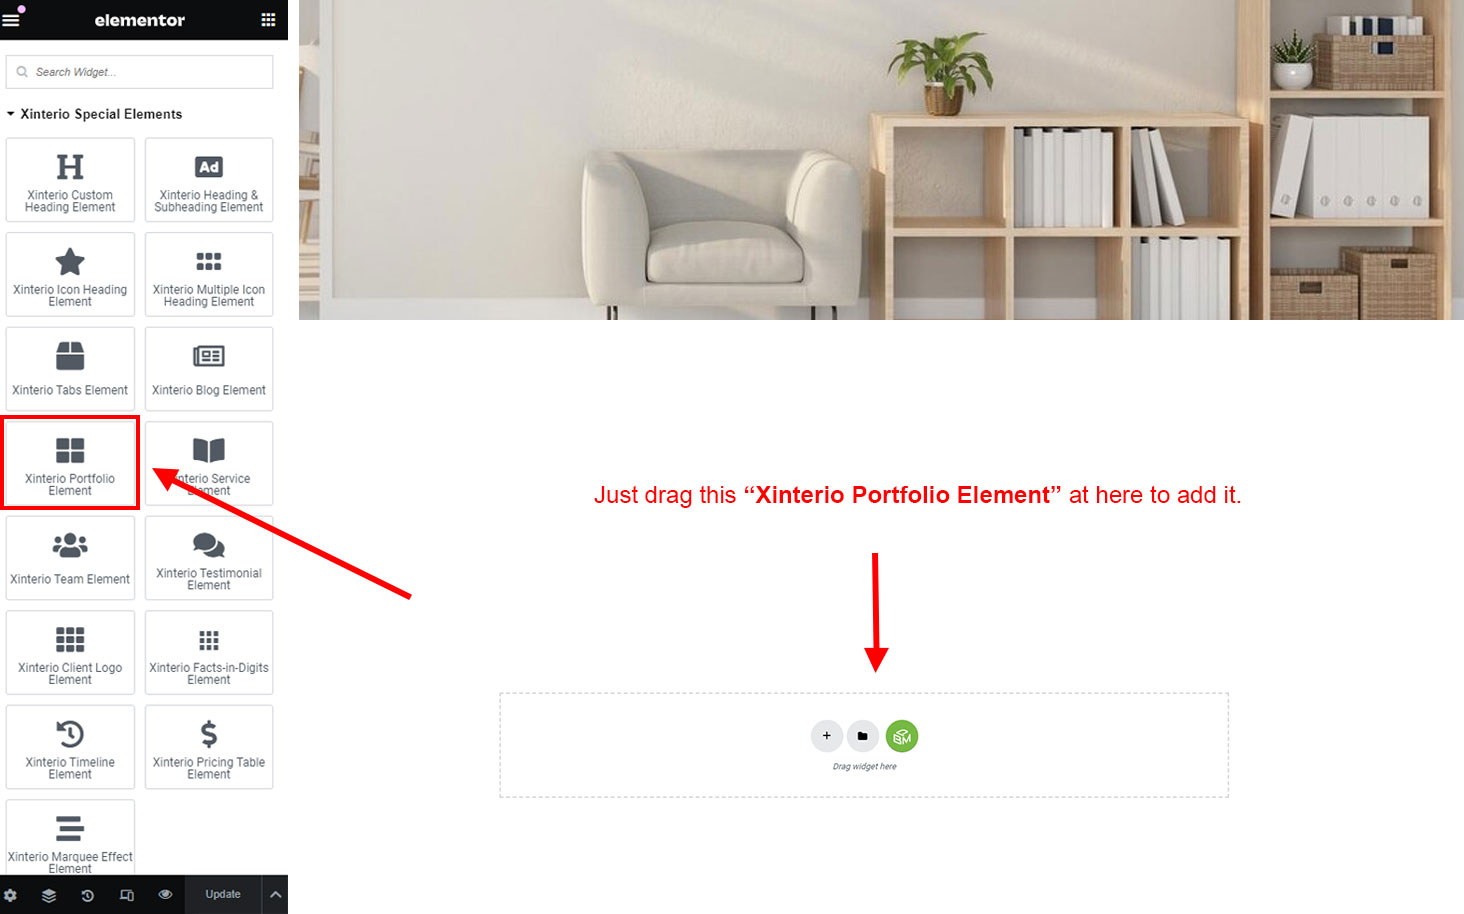Select the Xinterio Timeline Element widget
The width and height of the screenshot is (1464, 914).
point(70,747)
